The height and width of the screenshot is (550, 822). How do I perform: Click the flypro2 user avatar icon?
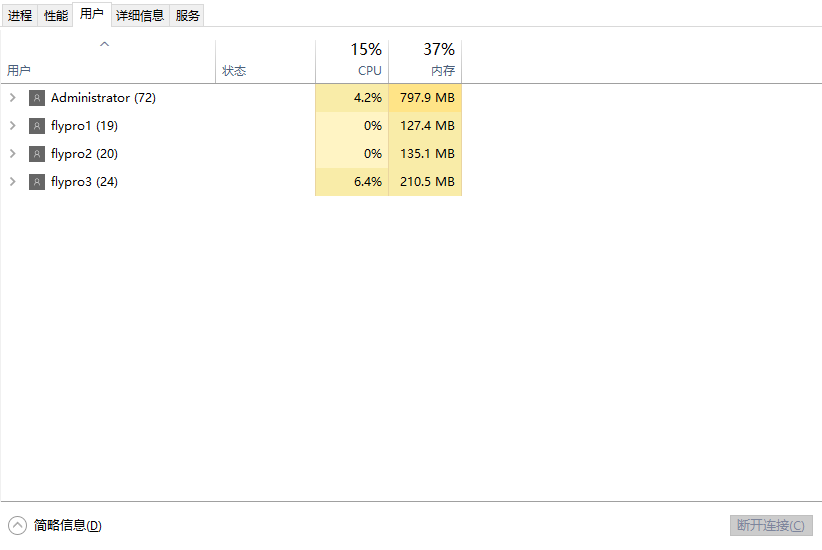[x=37, y=154]
